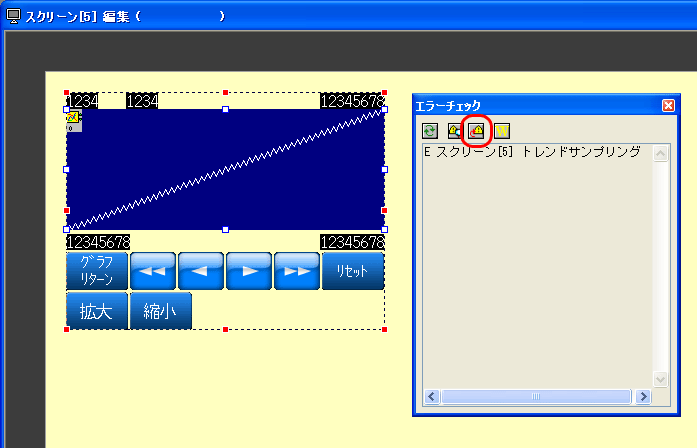This screenshot has height=448, width=697.
Task: Close the エラーチェック panel
Action: 668,105
